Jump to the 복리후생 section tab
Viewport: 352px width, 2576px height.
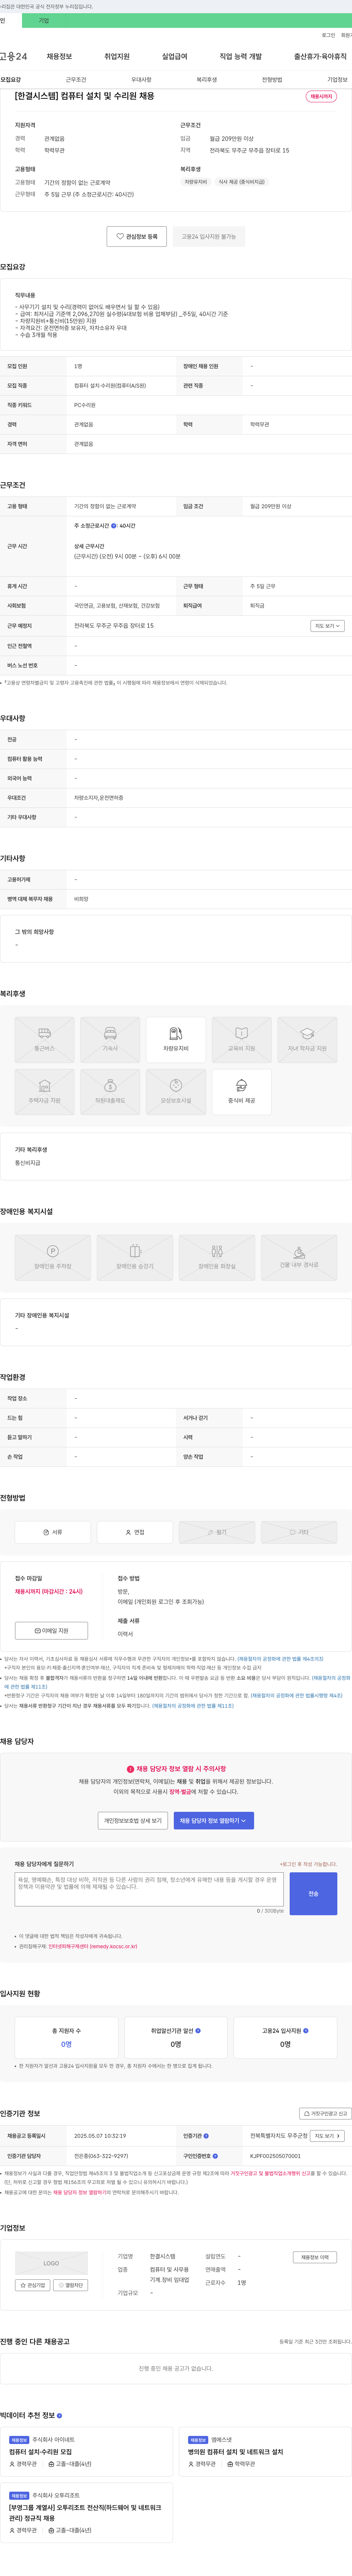pos(207,80)
